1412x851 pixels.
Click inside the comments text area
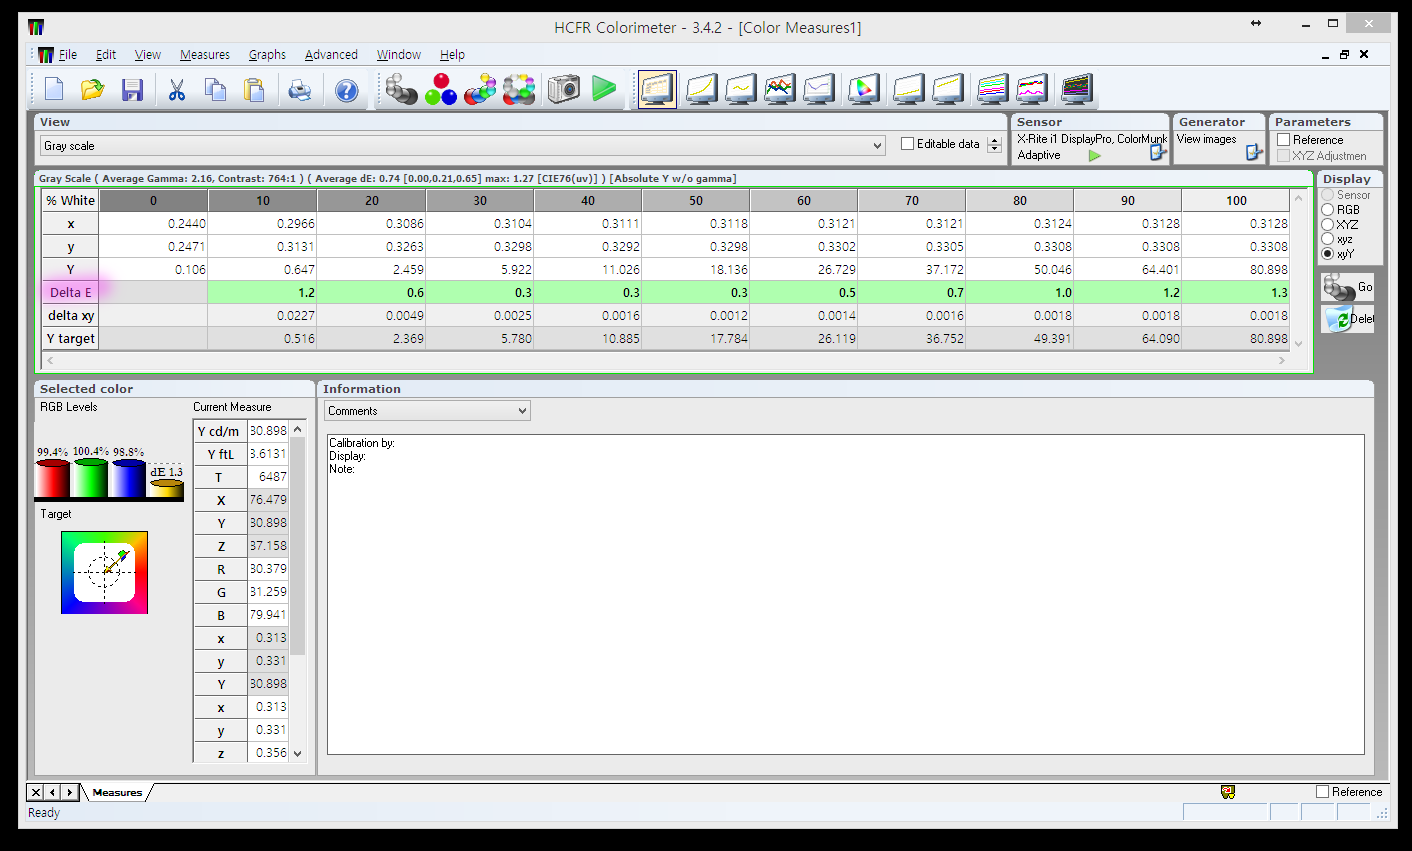[845, 600]
